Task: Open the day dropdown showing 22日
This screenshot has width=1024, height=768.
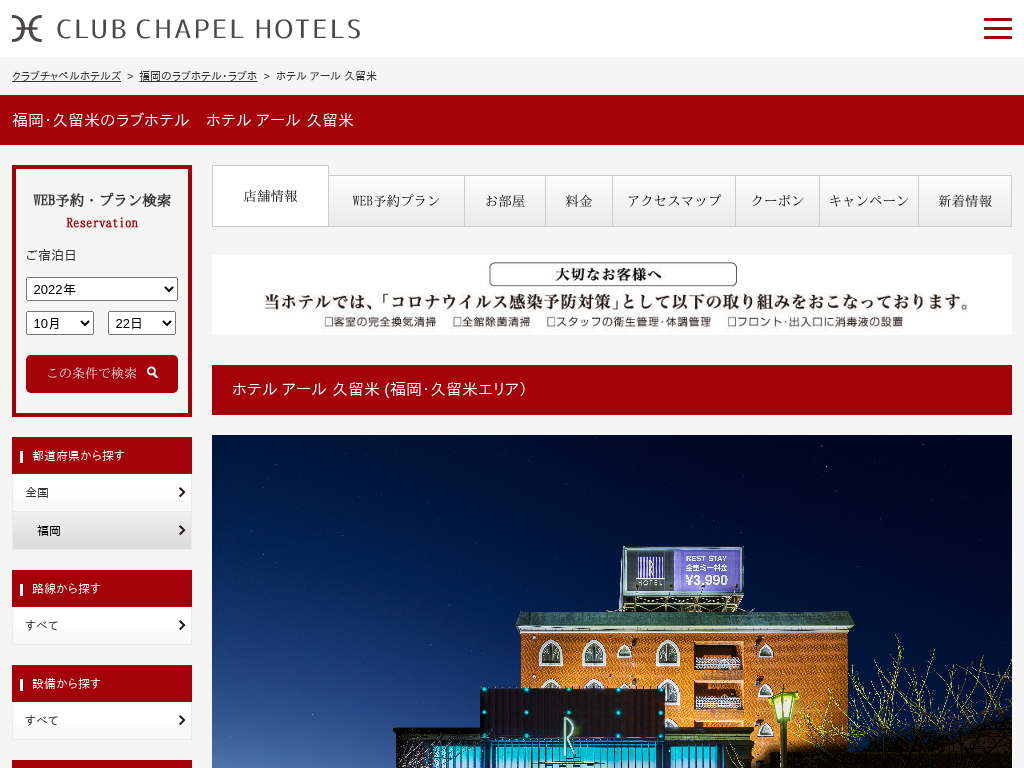Action: pyautogui.click(x=142, y=323)
